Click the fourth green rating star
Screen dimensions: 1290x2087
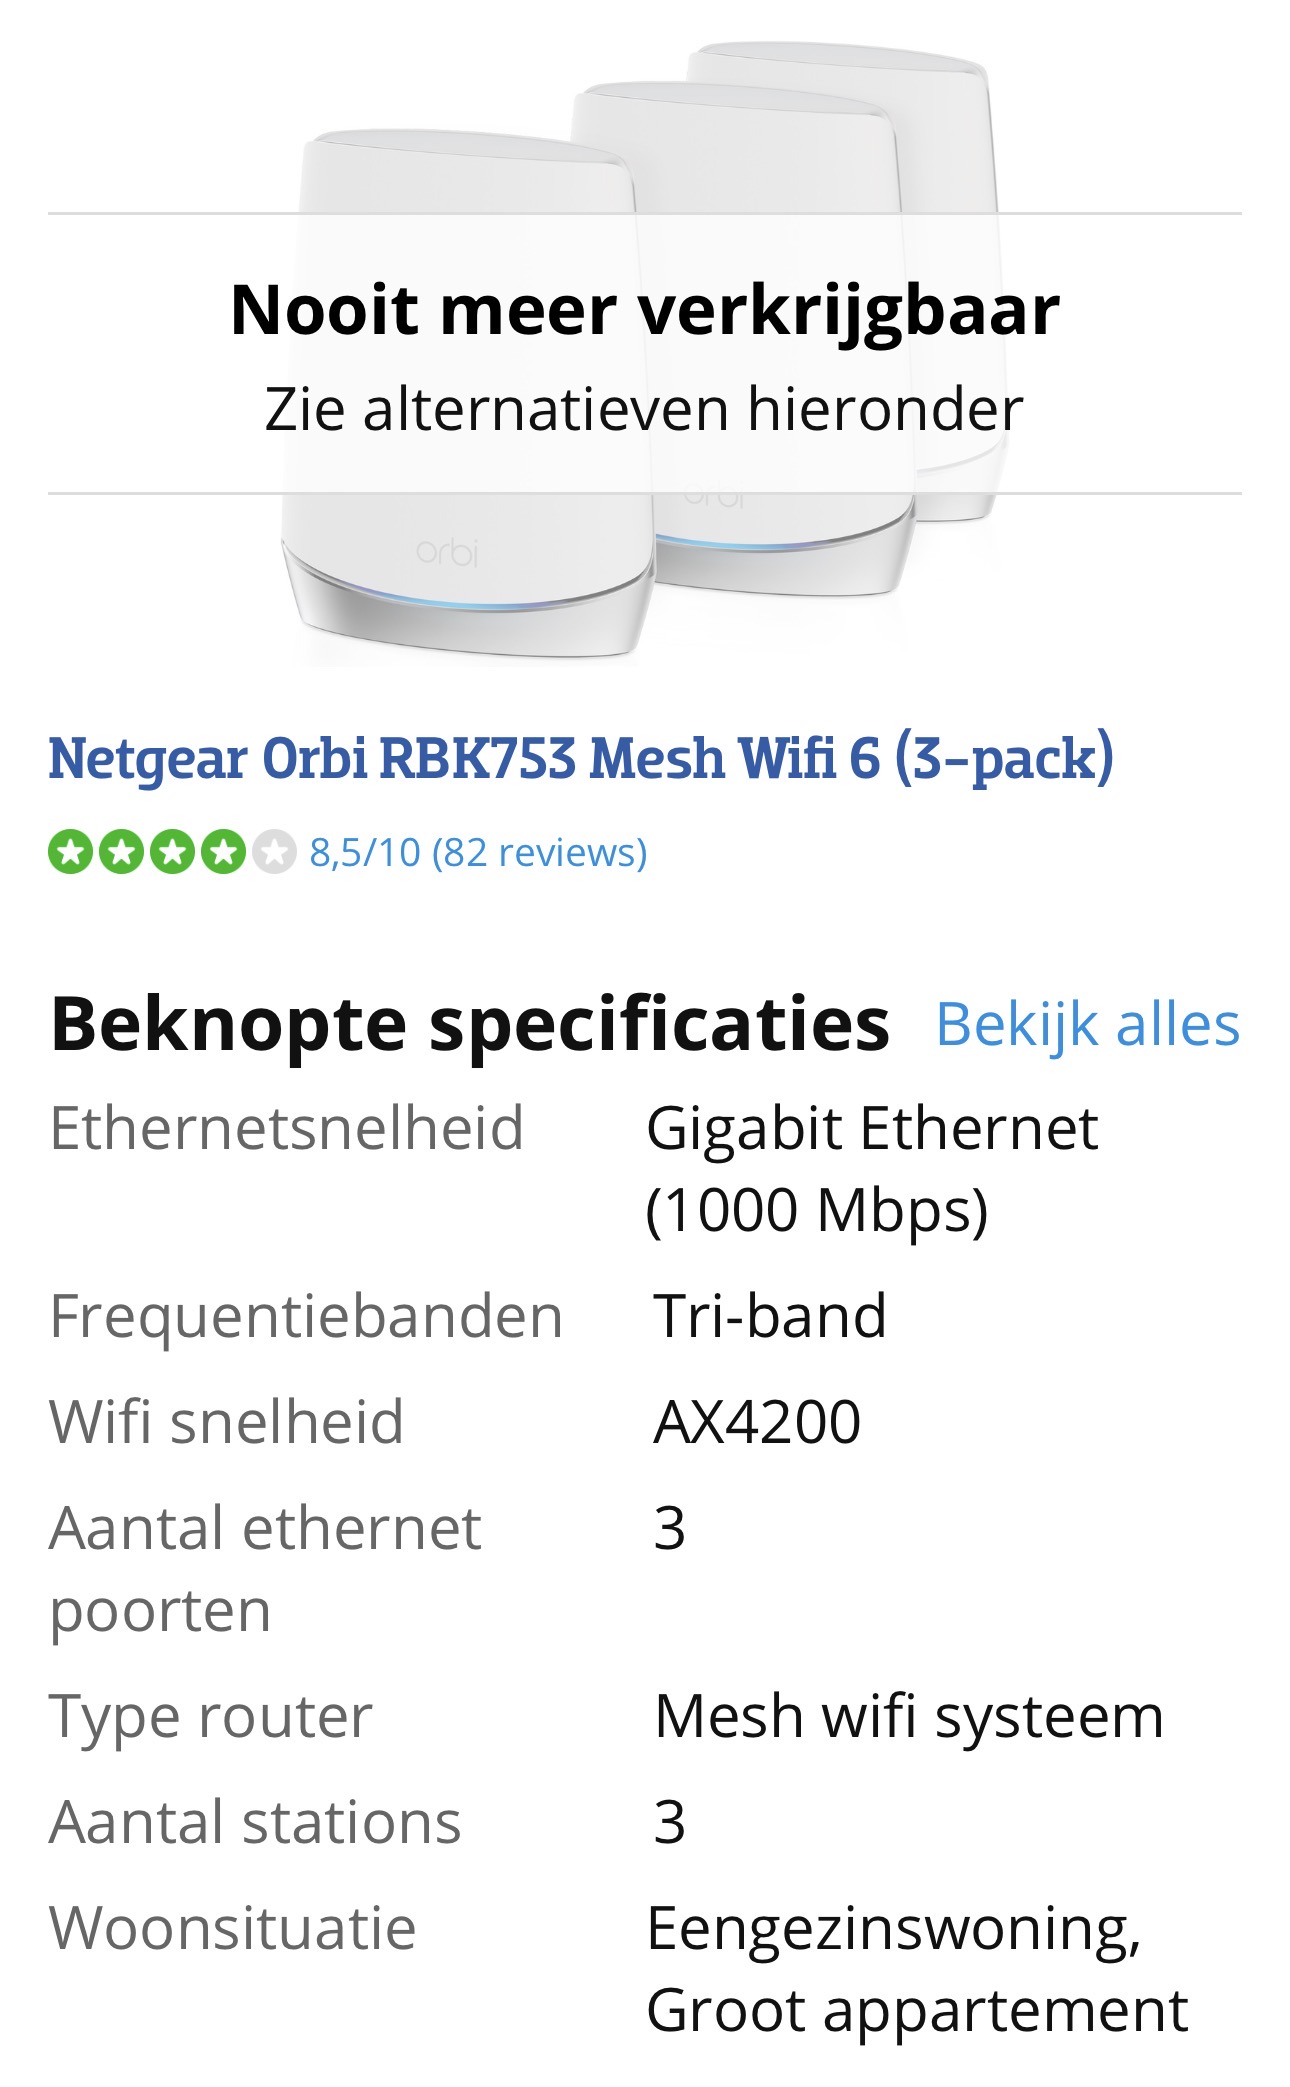coord(223,852)
